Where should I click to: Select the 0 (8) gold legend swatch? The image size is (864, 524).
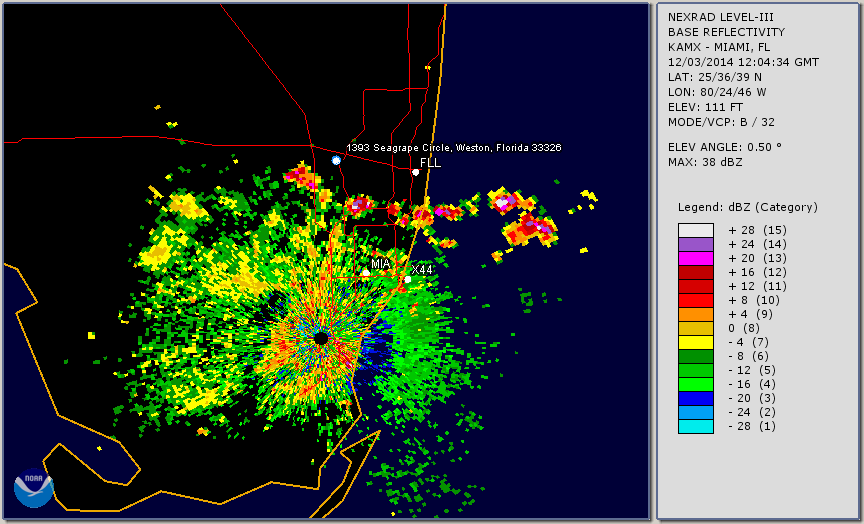tap(696, 328)
